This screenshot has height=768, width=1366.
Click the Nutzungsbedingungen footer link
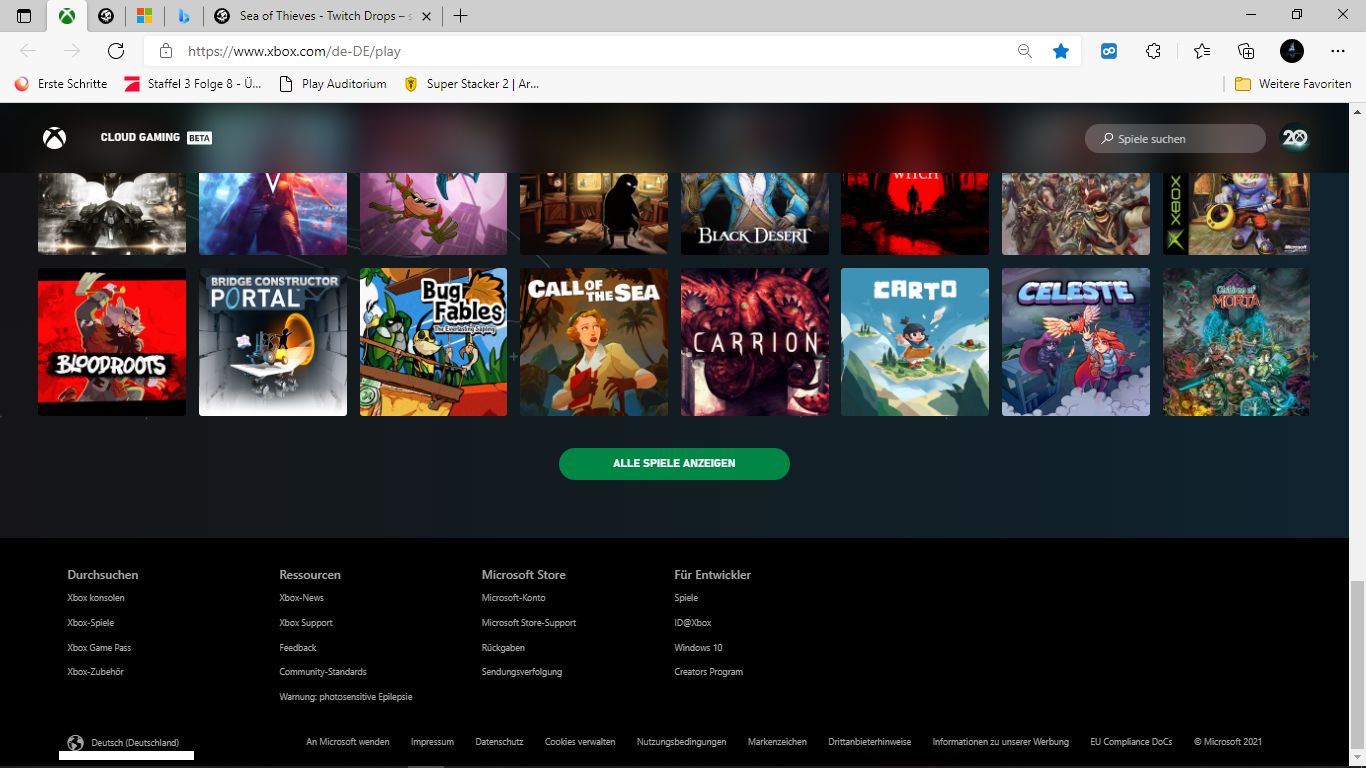point(681,742)
